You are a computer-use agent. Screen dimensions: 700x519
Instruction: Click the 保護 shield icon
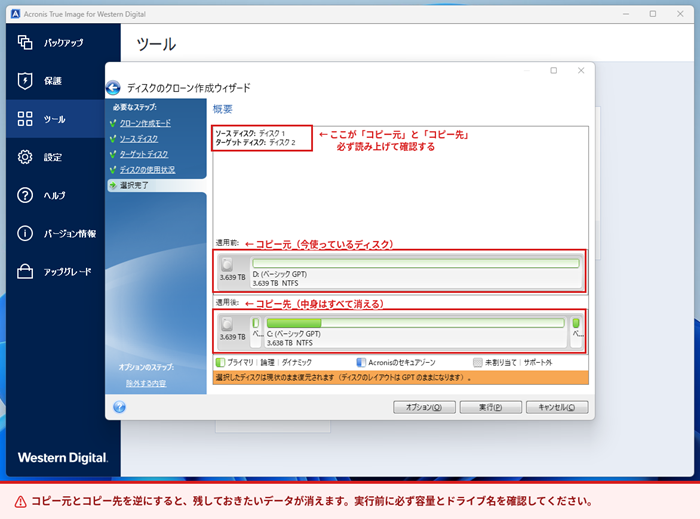(25, 81)
